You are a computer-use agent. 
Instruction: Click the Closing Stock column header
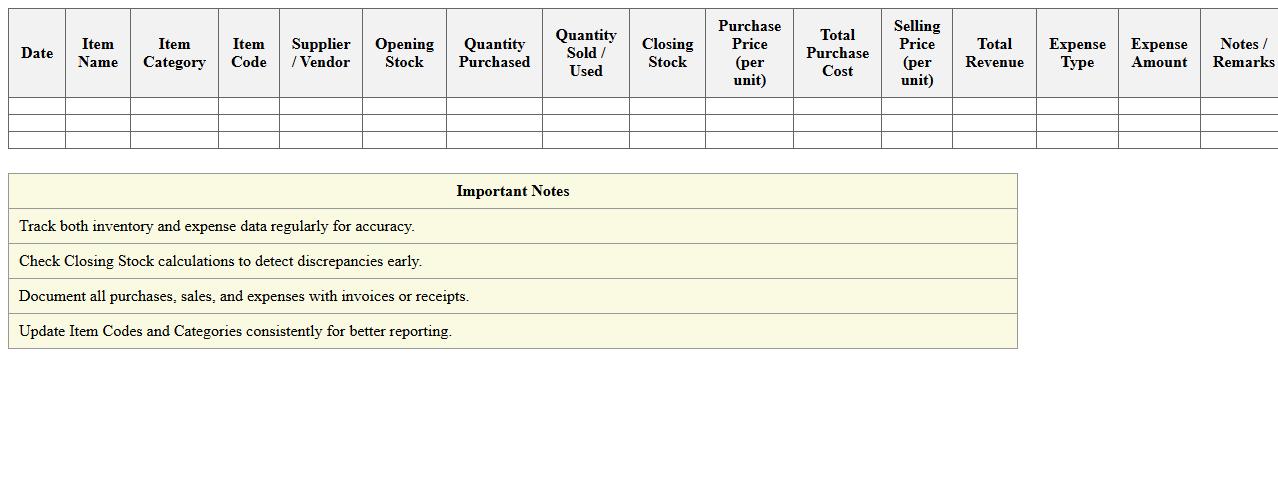tap(667, 53)
